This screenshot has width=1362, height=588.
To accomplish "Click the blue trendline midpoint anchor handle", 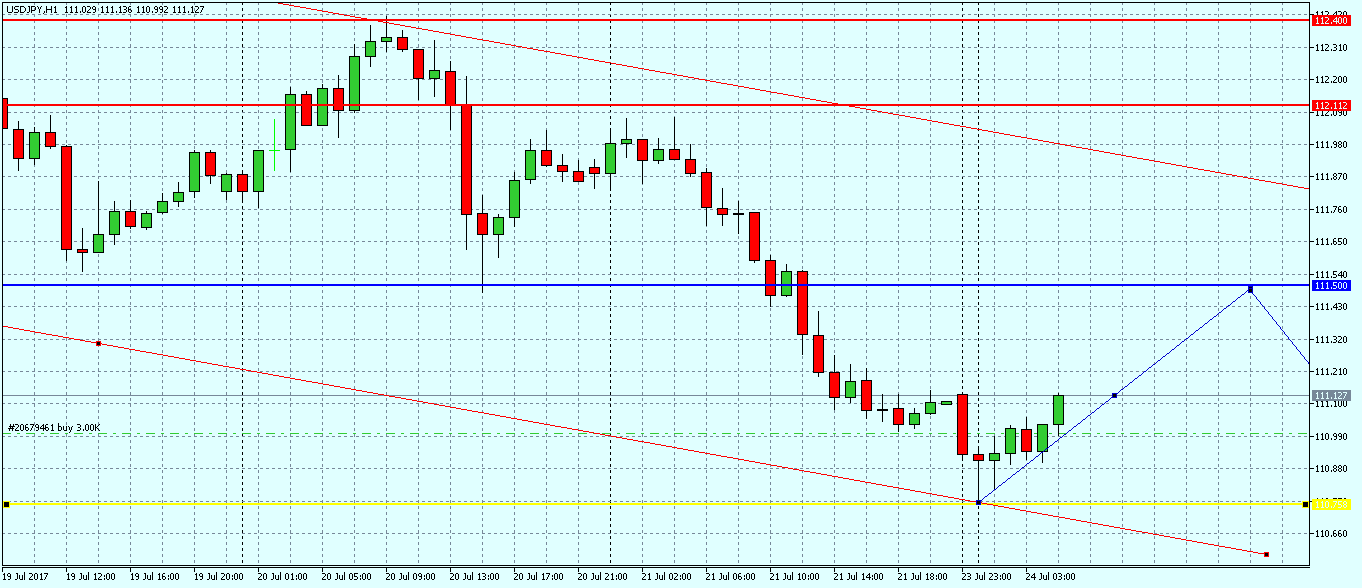I will pos(1114,396).
